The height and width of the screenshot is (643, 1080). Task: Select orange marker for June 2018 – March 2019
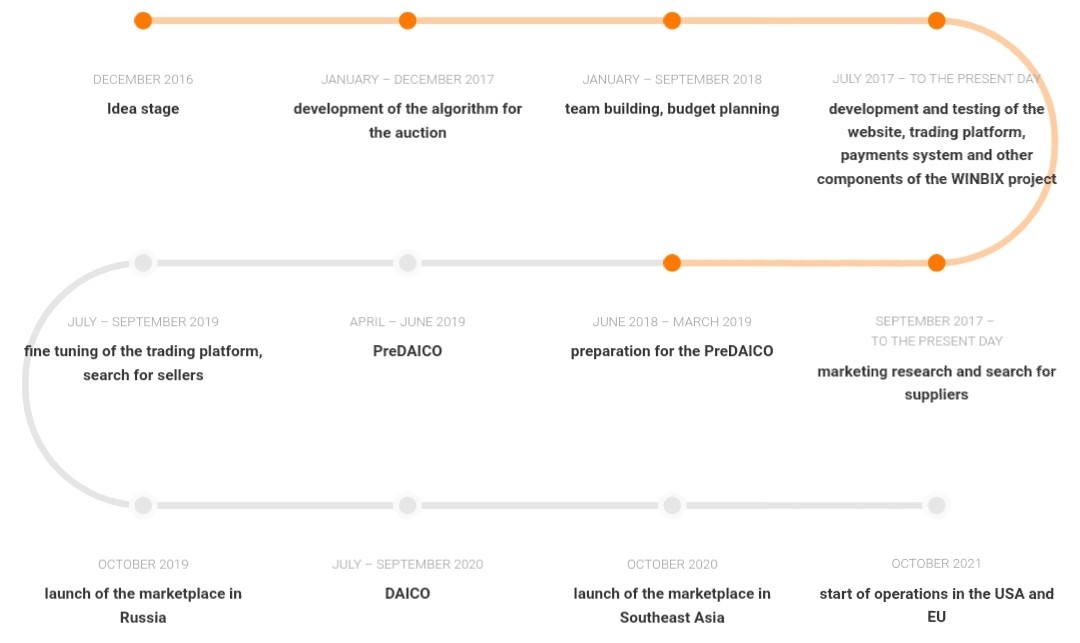[x=672, y=263]
